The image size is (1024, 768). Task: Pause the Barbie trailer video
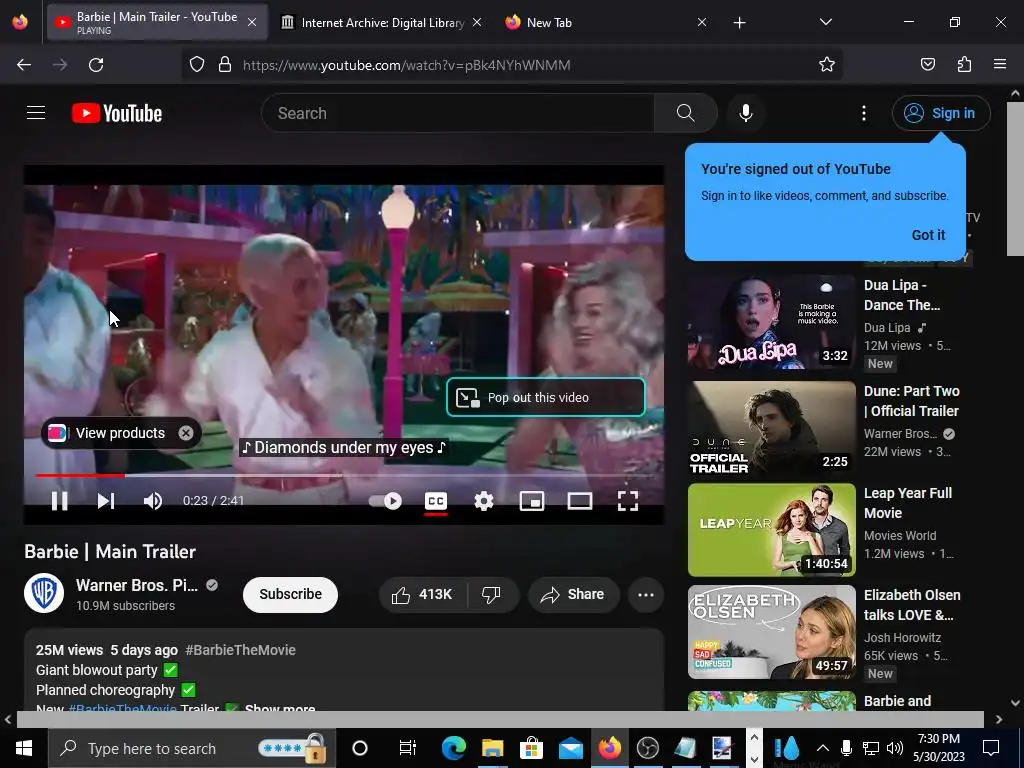(59, 501)
